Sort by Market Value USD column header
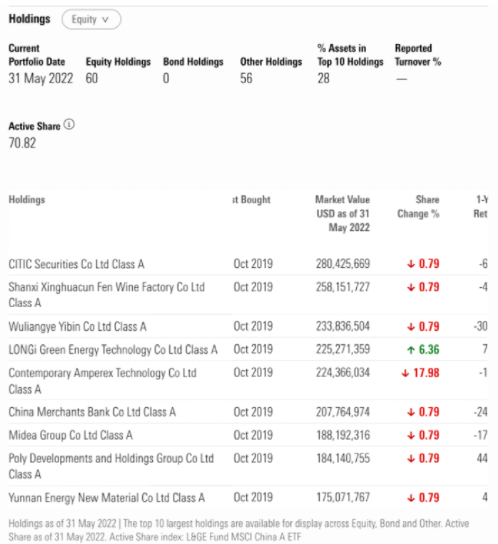Image resolution: width=498 pixels, height=544 pixels. [x=343, y=213]
